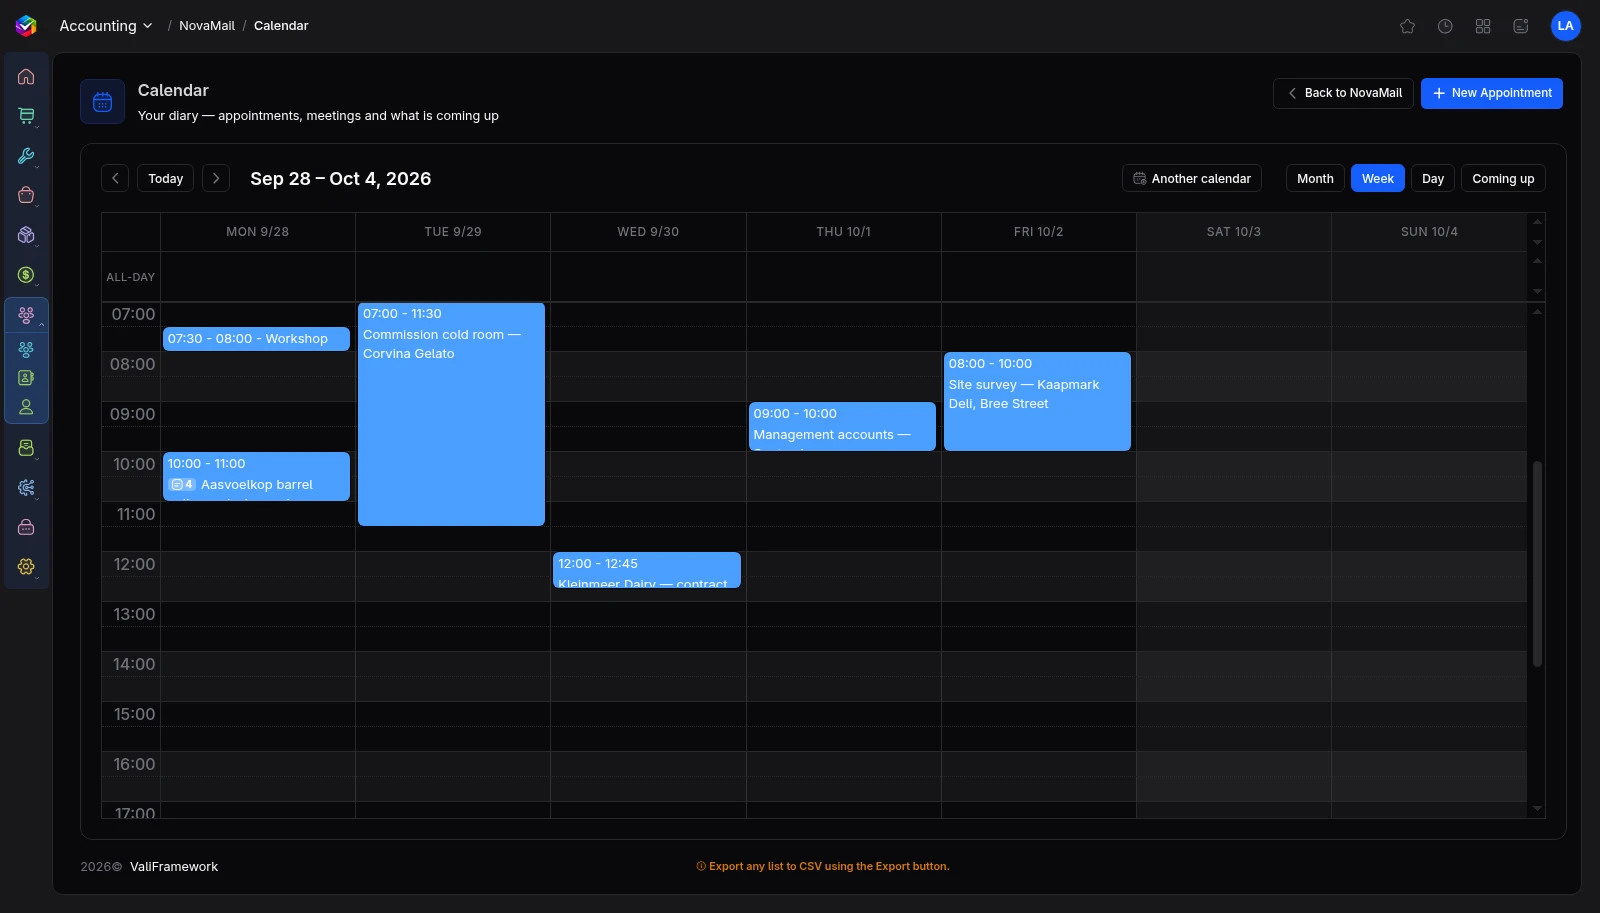Switch to Month view

(x=1315, y=178)
